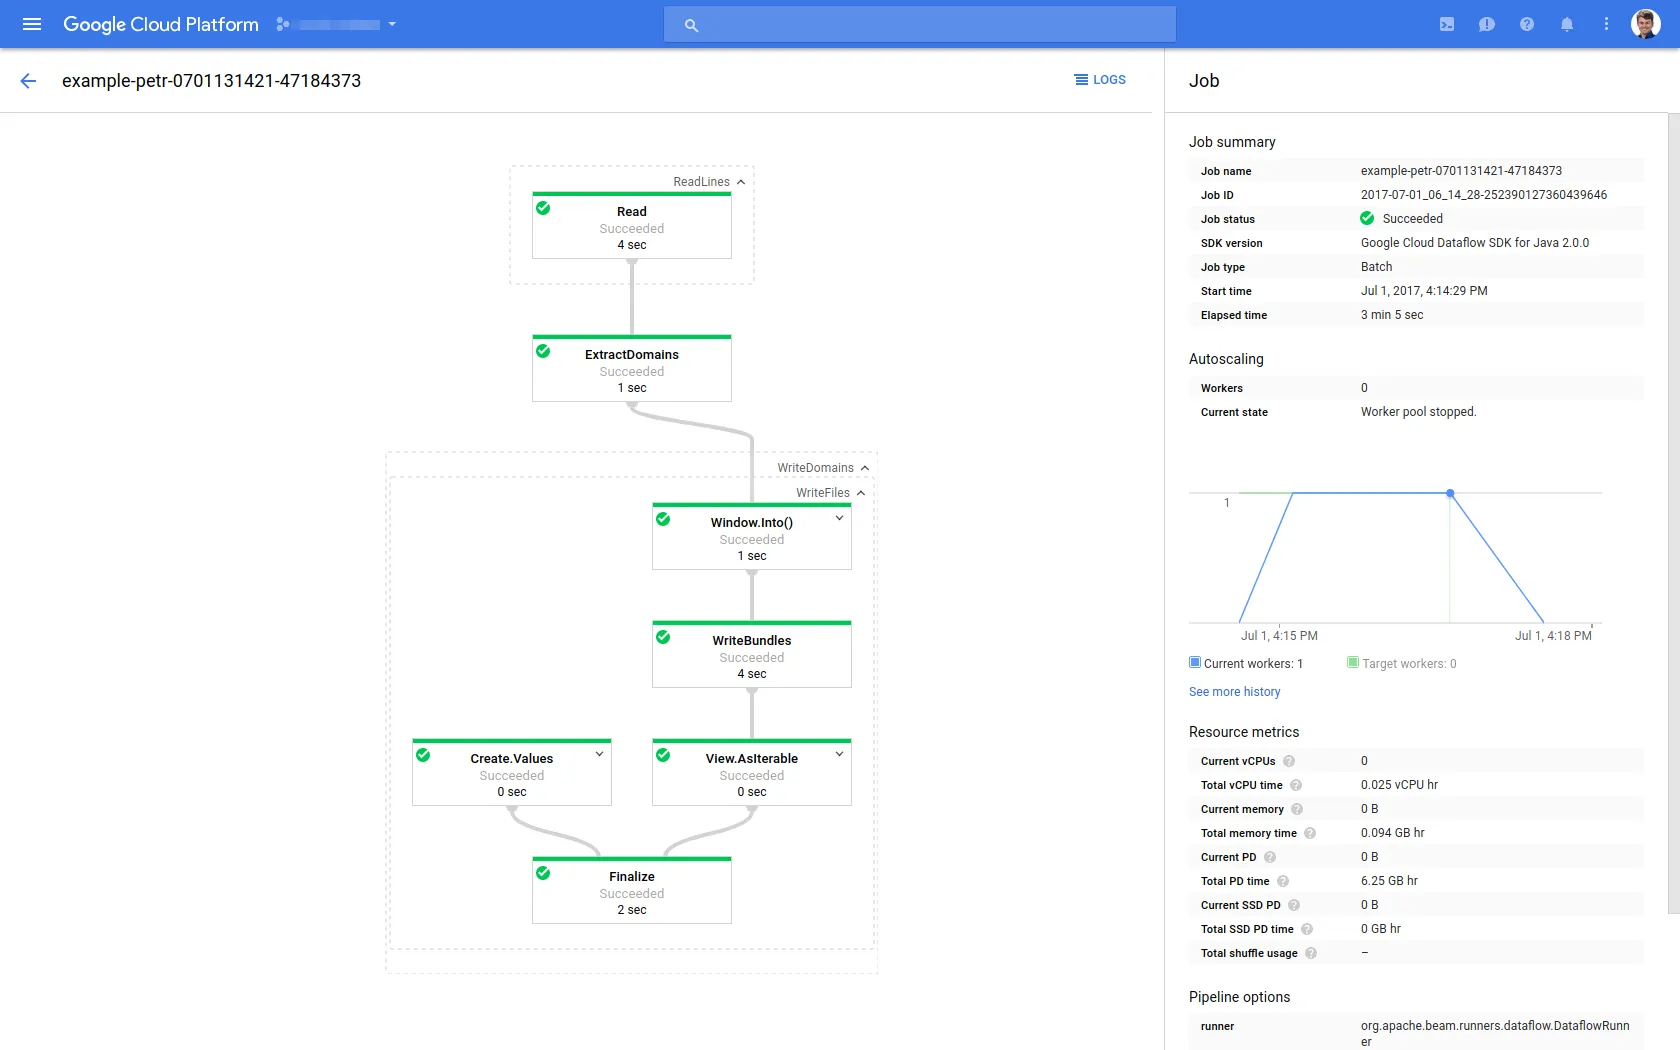
Task: Toggle the Target workers legend box
Action: pos(1353,662)
